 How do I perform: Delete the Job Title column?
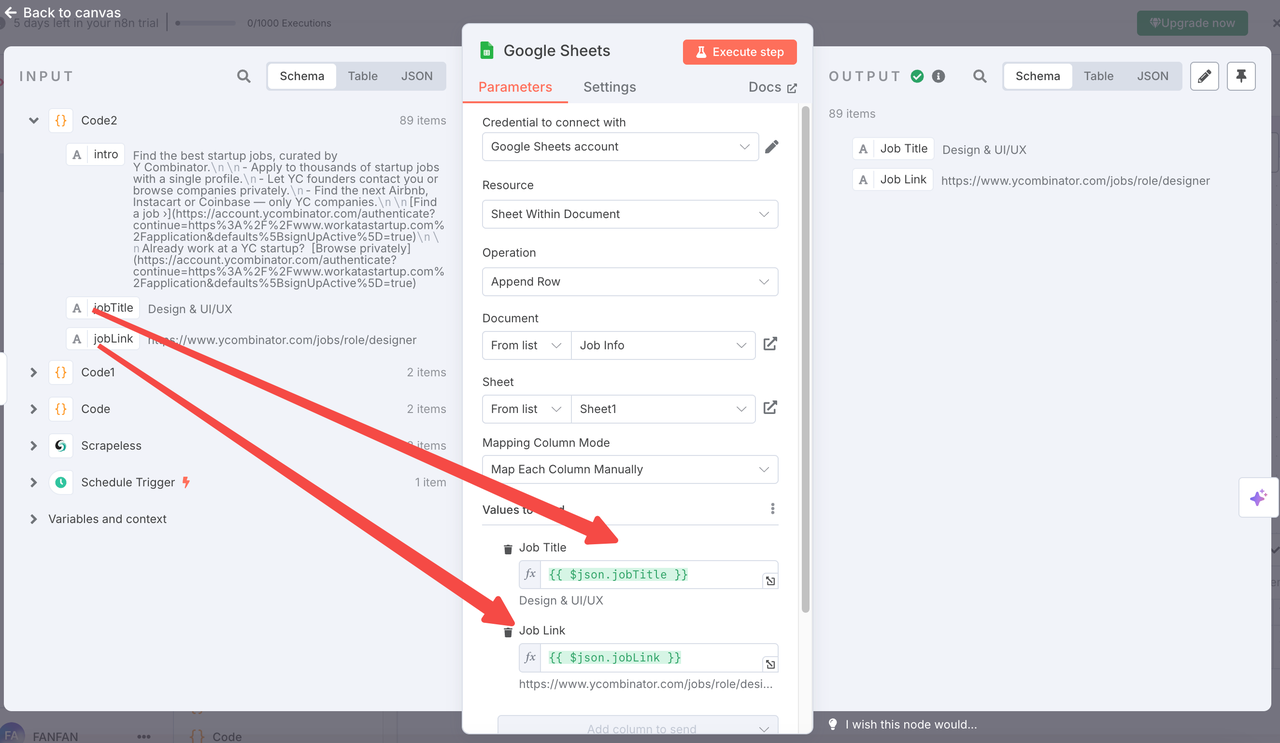[508, 549]
